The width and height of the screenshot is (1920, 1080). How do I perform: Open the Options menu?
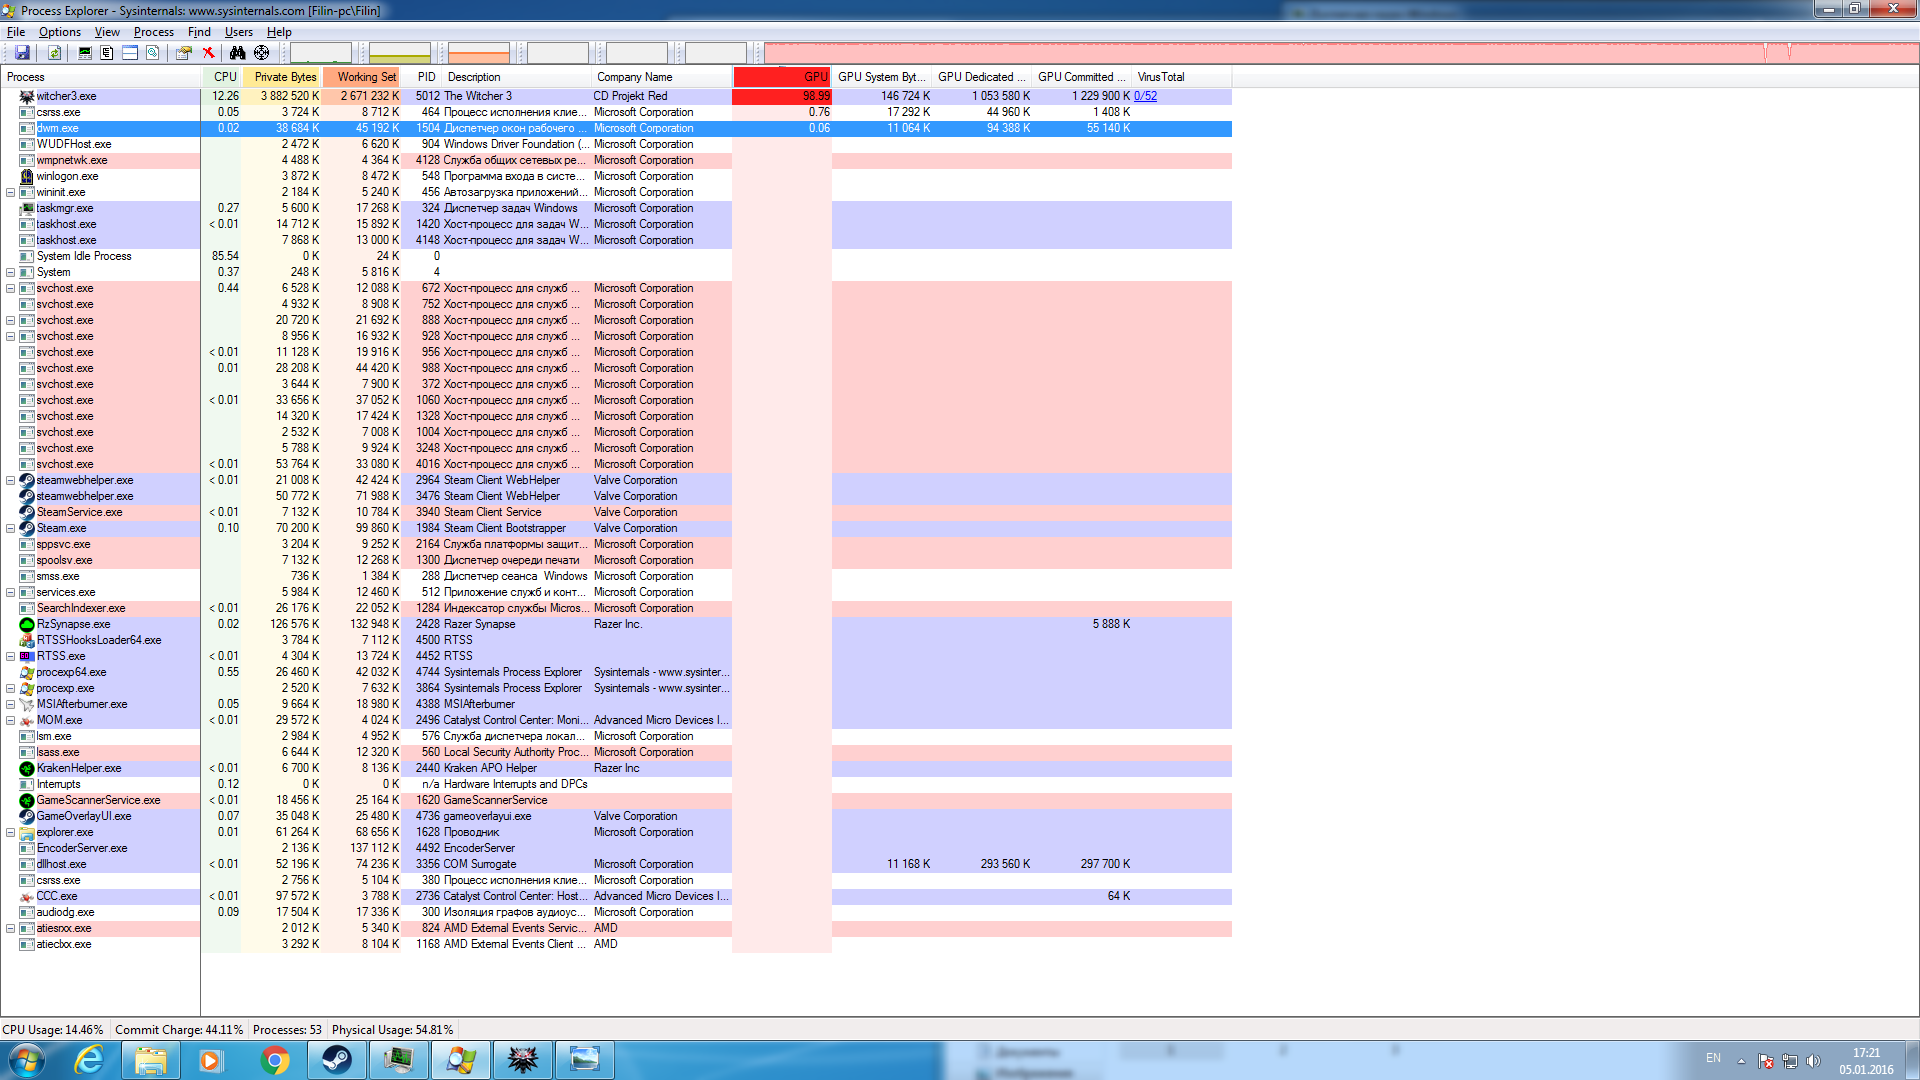(x=60, y=32)
